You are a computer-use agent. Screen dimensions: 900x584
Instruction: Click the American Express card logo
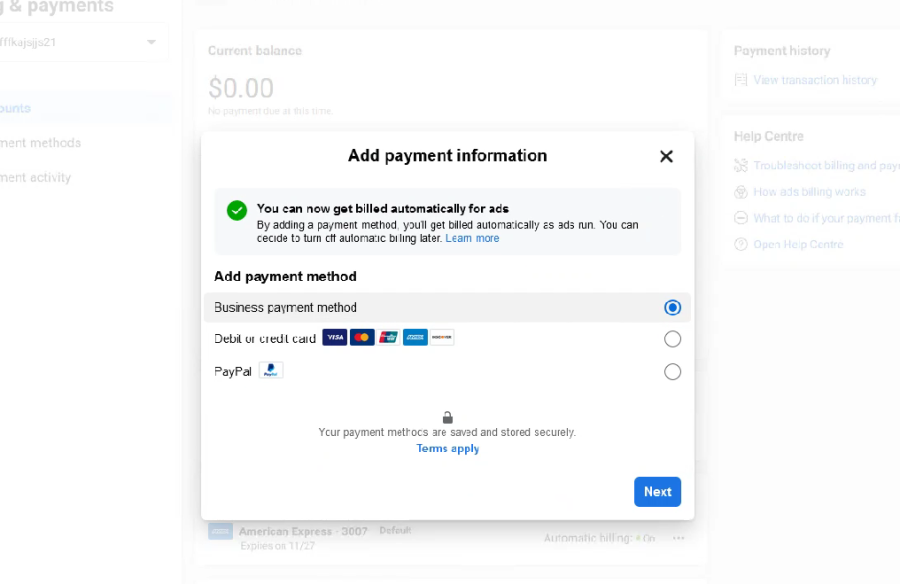(415, 338)
